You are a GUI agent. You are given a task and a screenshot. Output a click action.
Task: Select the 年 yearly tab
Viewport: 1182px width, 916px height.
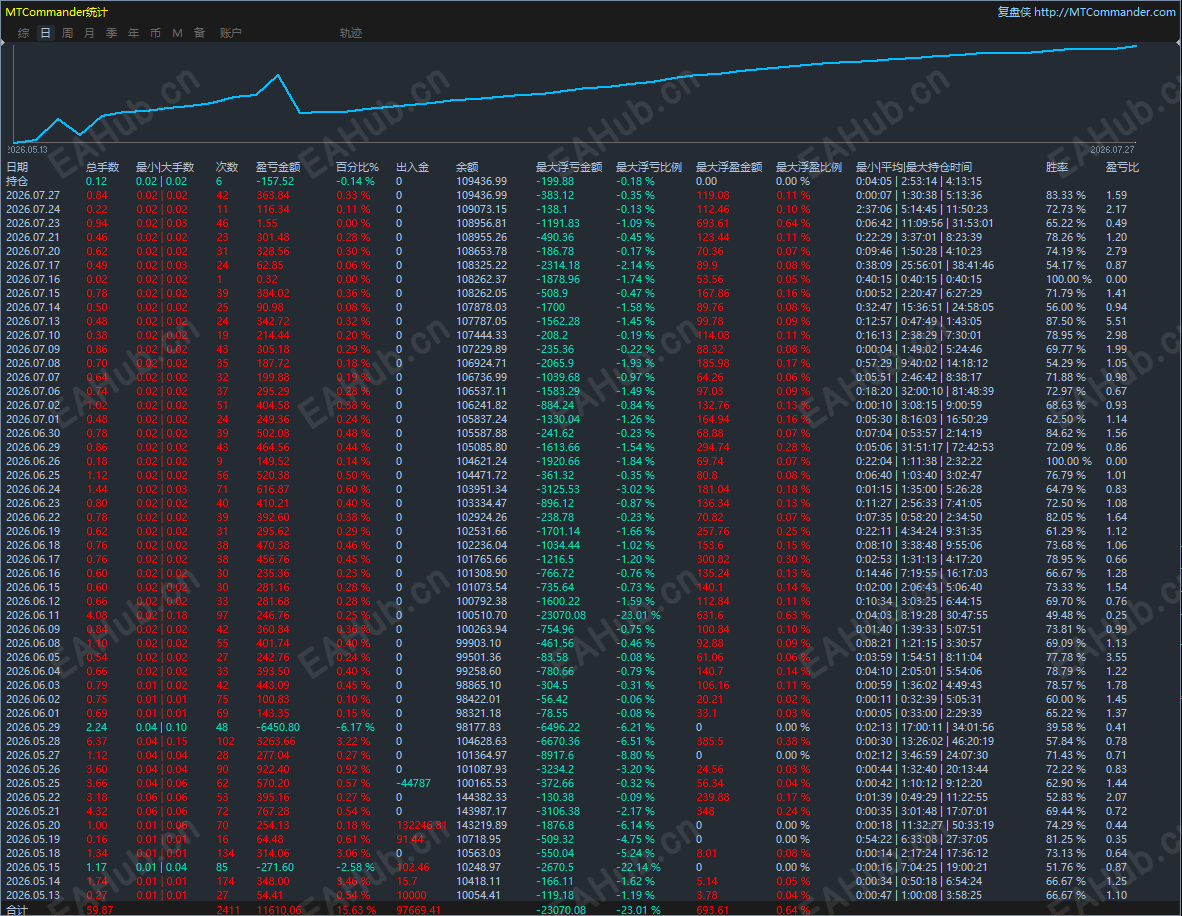pyautogui.click(x=133, y=33)
